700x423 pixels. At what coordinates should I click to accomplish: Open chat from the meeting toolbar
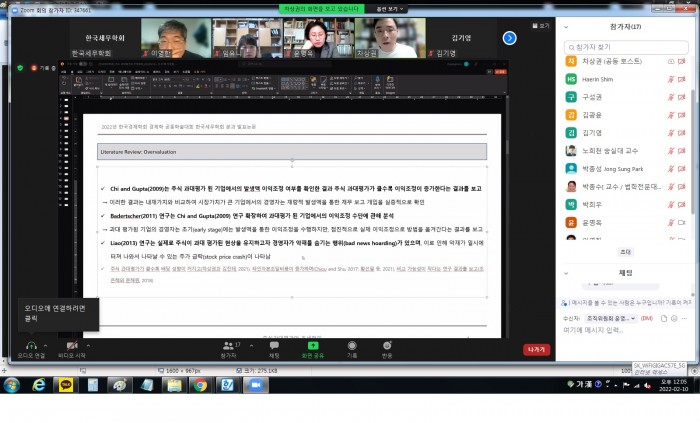(x=274, y=345)
